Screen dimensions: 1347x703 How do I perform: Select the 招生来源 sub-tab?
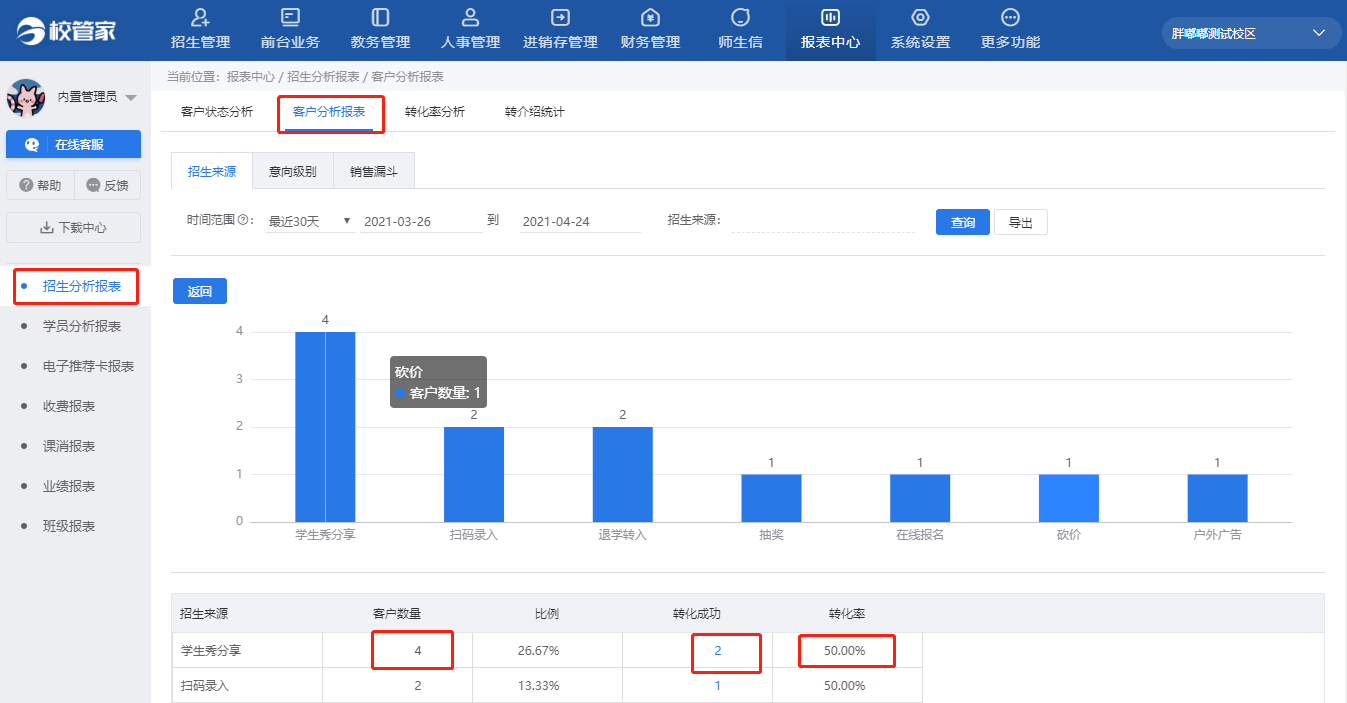coord(212,171)
